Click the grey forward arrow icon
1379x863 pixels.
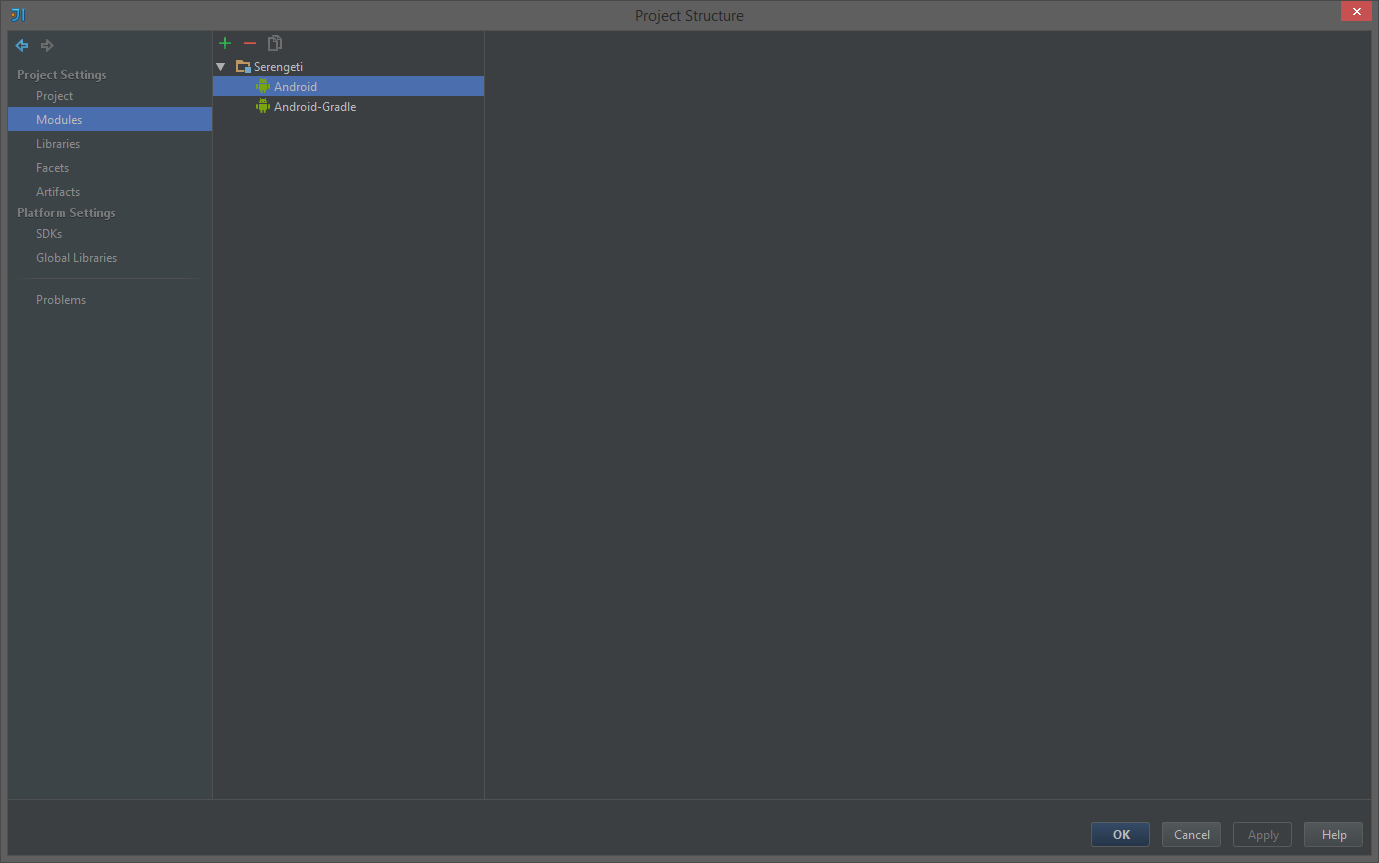tap(47, 45)
